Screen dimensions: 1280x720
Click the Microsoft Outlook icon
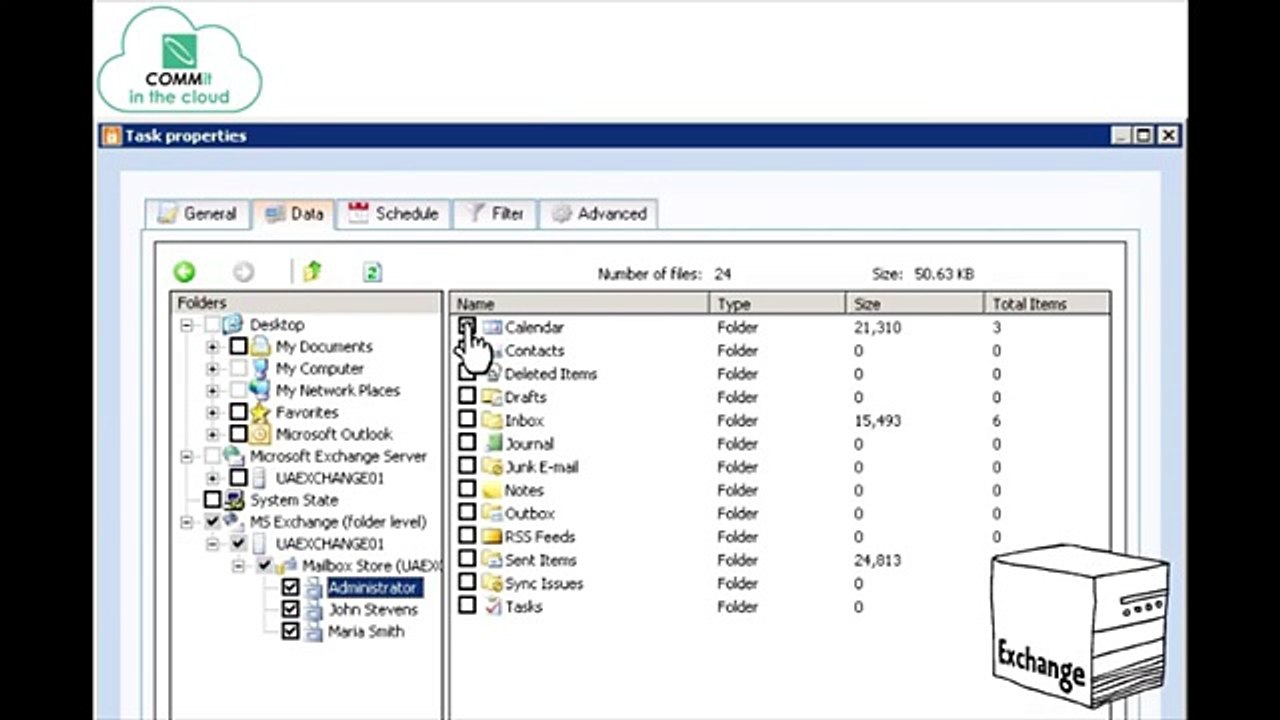260,434
